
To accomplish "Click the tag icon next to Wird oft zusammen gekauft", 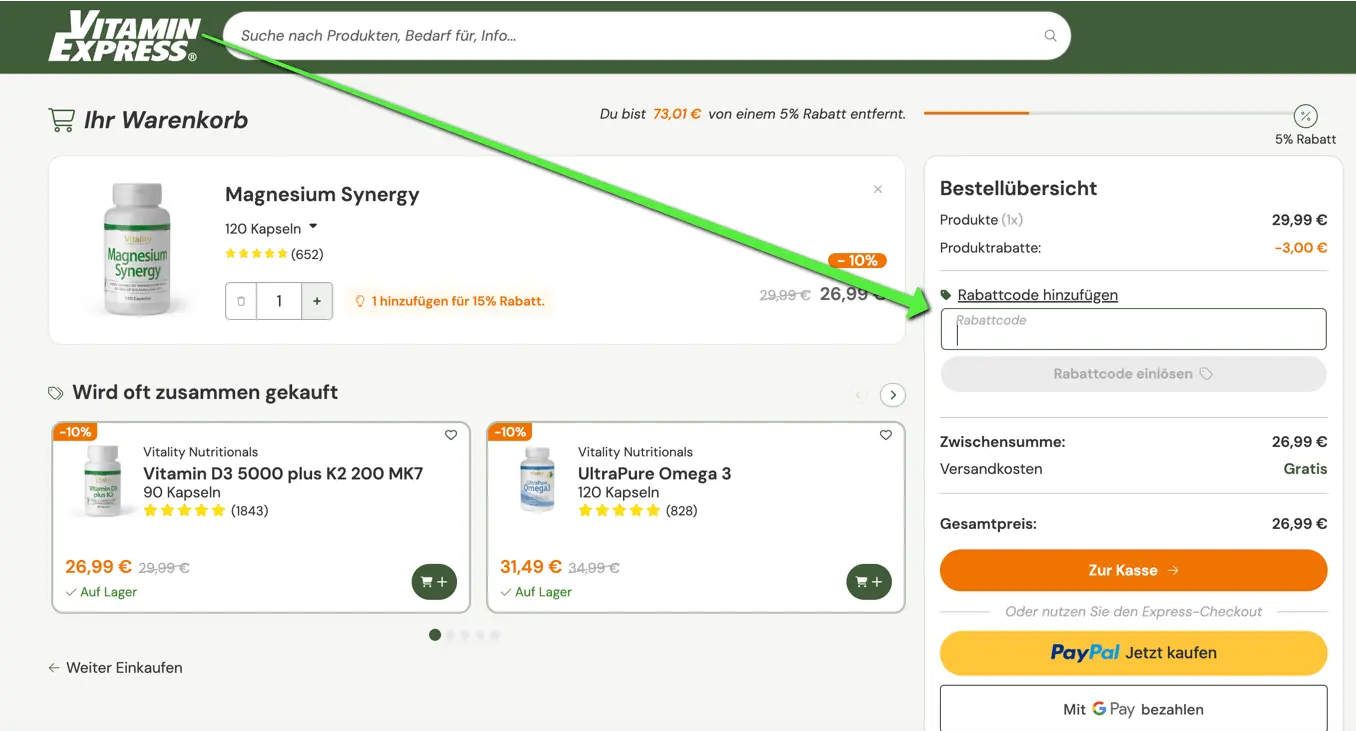I will point(56,393).
